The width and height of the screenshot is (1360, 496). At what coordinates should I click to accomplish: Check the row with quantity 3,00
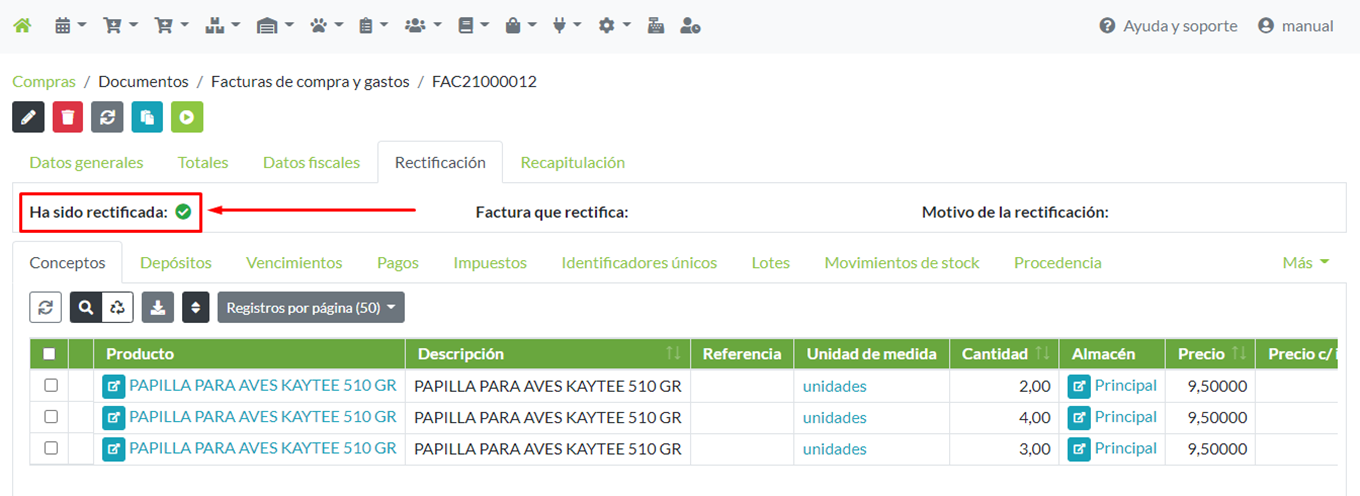51,448
